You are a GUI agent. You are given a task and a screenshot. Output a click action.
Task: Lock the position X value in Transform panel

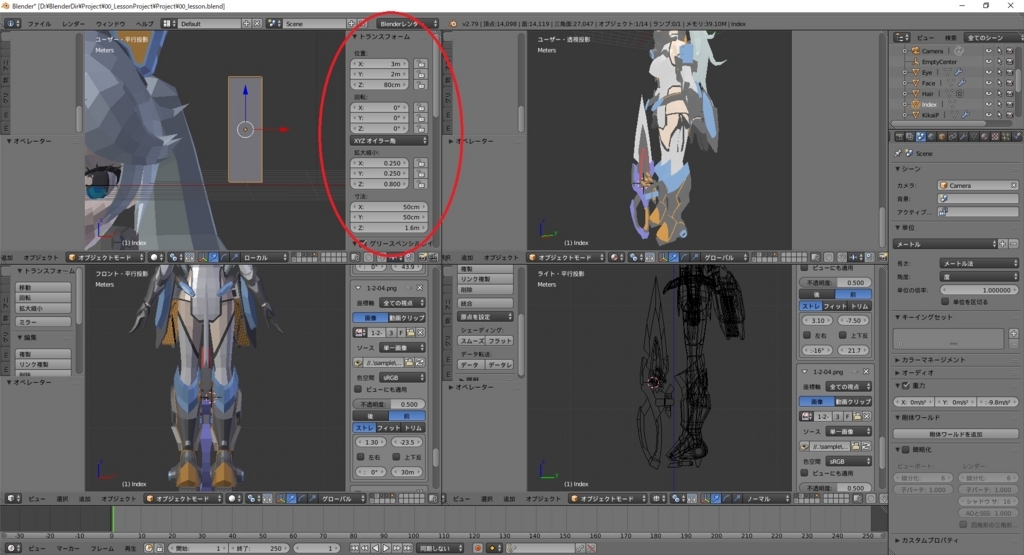coord(421,64)
